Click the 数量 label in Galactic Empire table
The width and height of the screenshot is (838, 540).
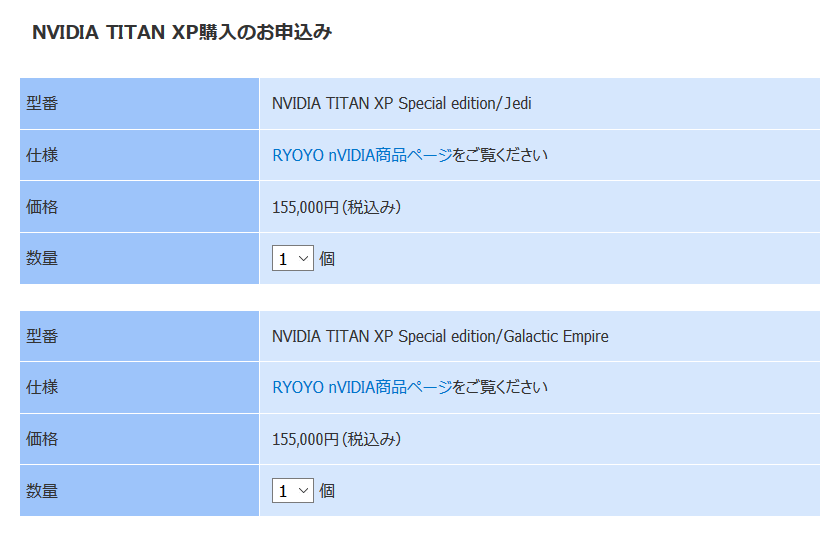(42, 490)
